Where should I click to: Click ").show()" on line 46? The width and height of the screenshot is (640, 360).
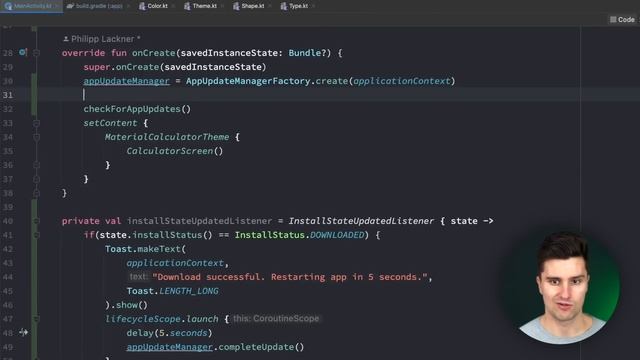tap(127, 305)
